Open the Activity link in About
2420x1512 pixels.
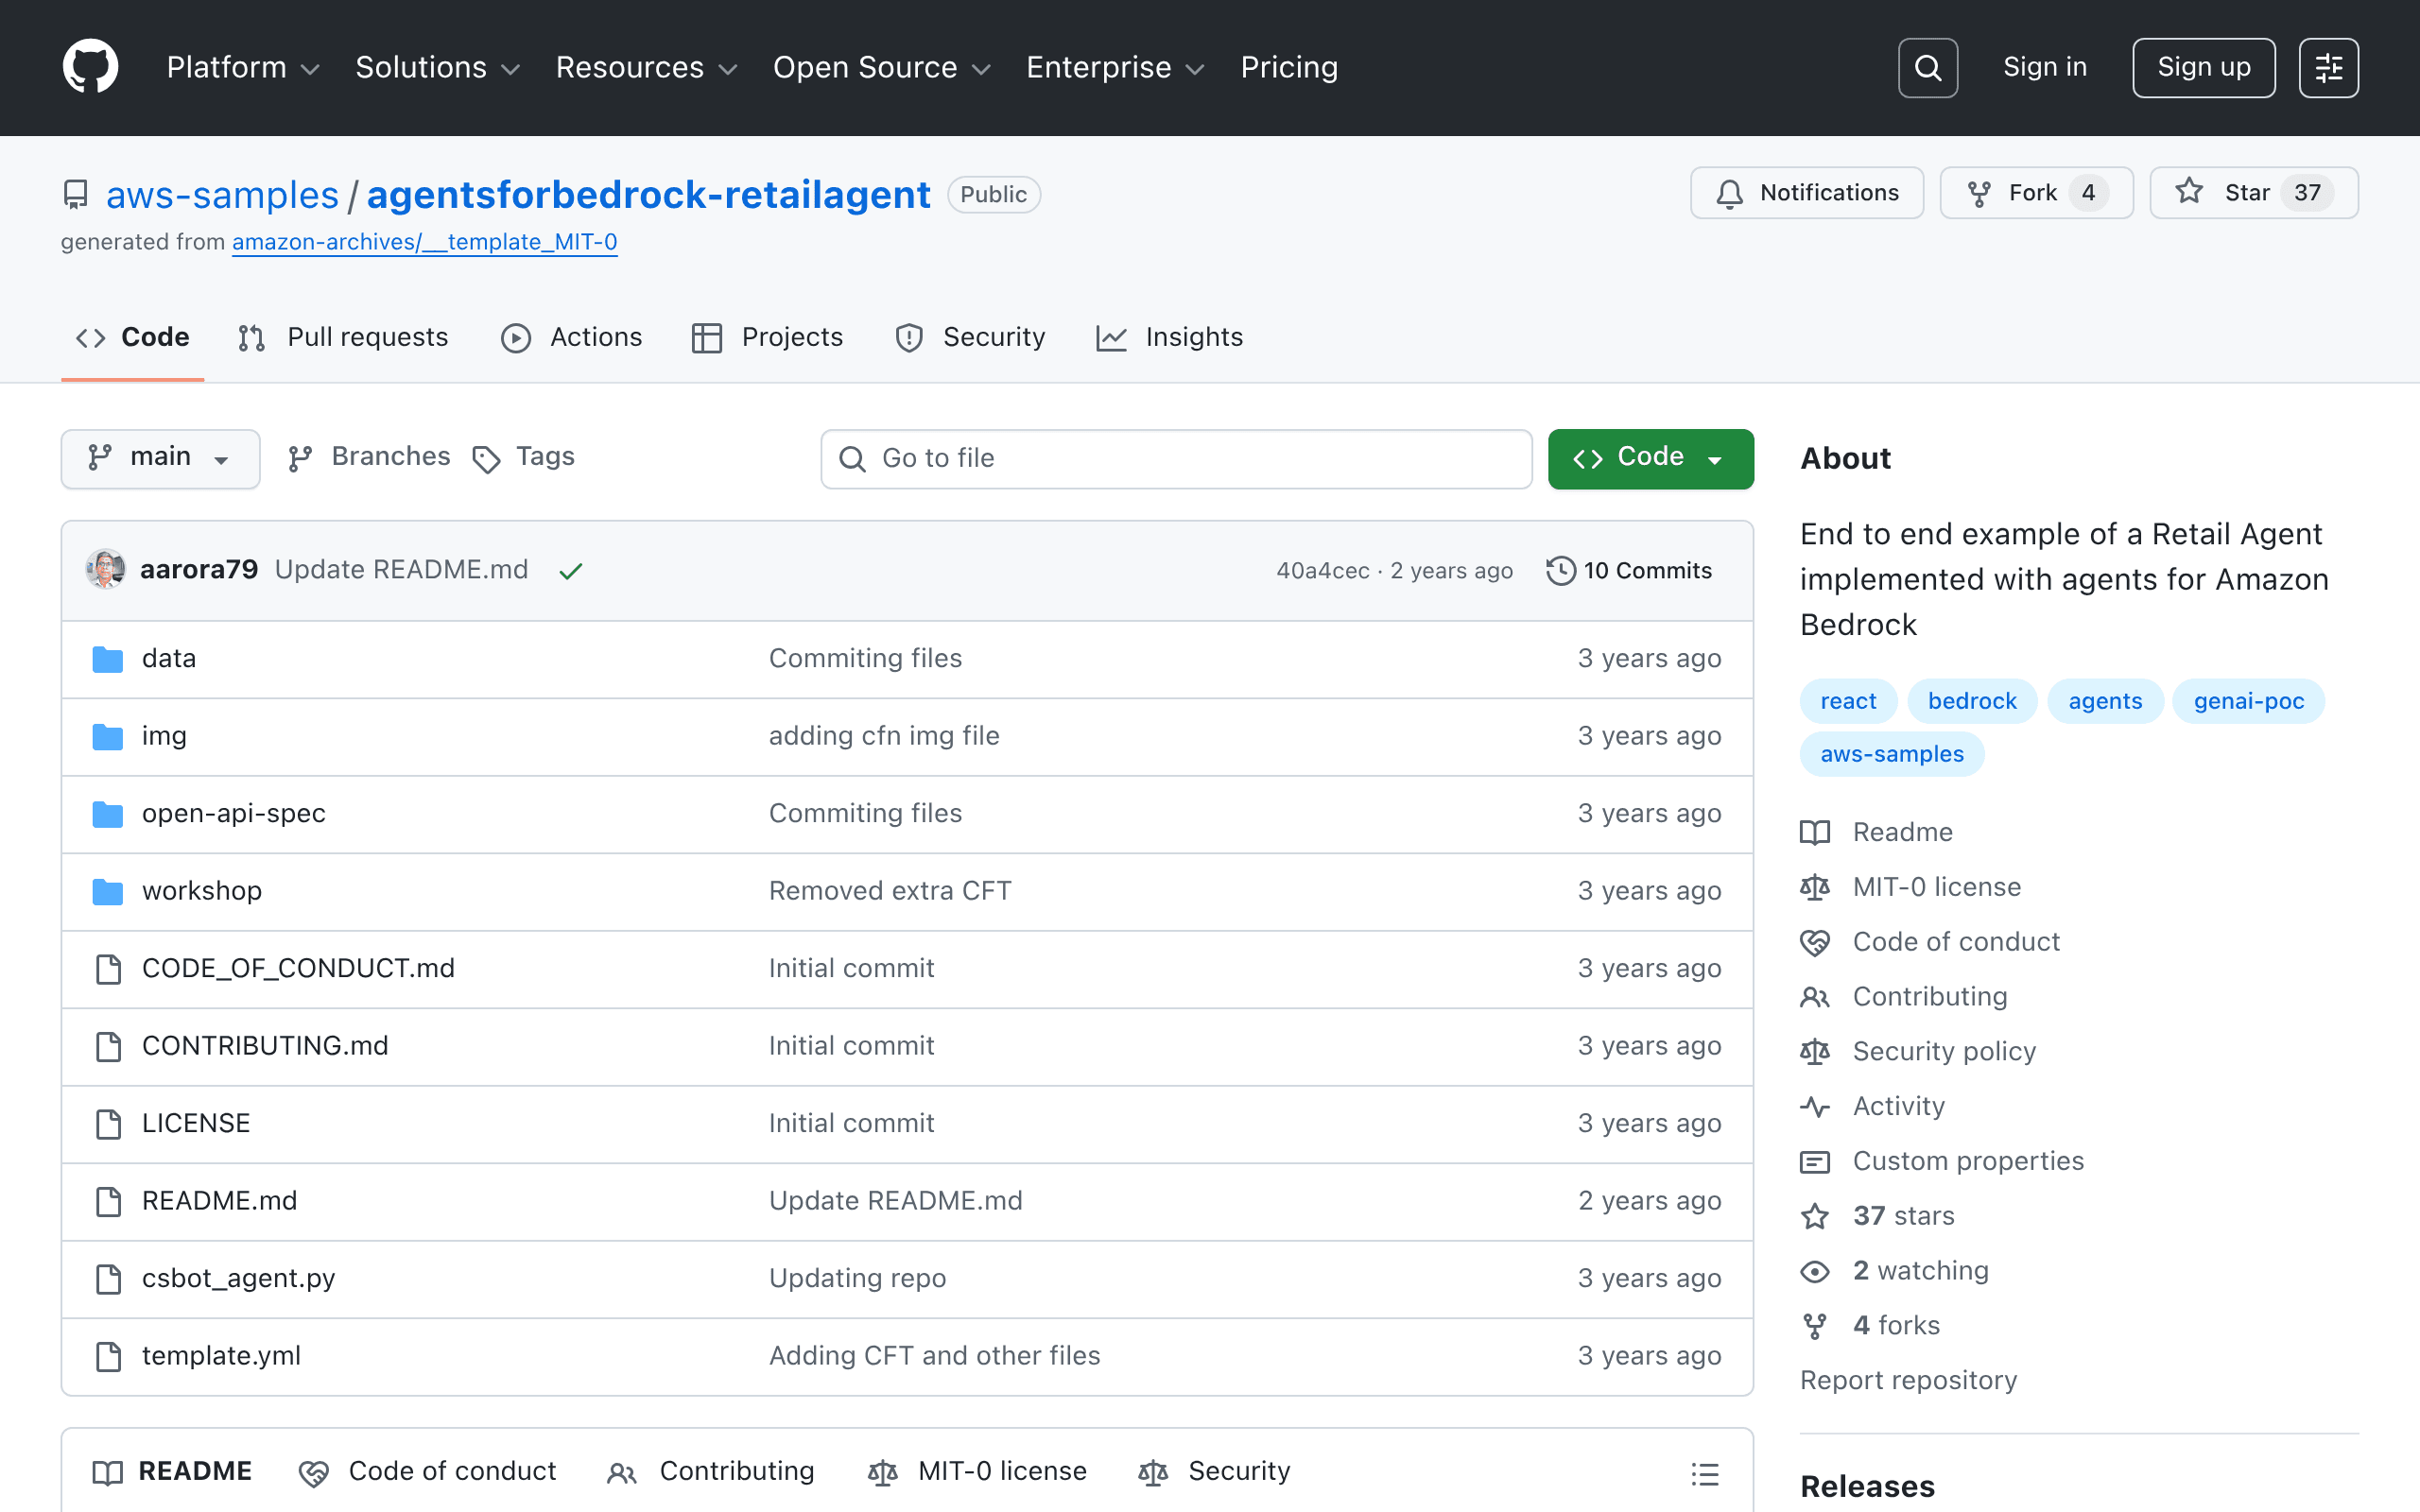[x=1873, y=1106]
